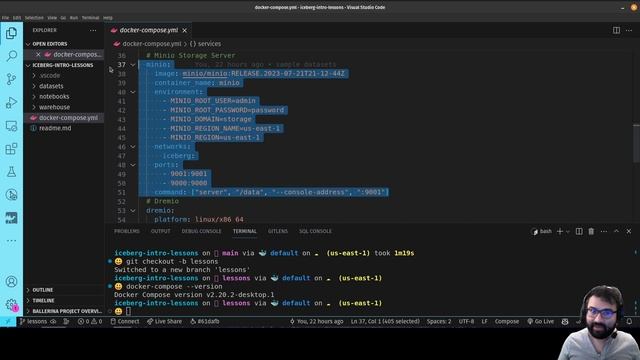Split the terminal panel
This screenshot has height=360, width=640.
point(579,231)
